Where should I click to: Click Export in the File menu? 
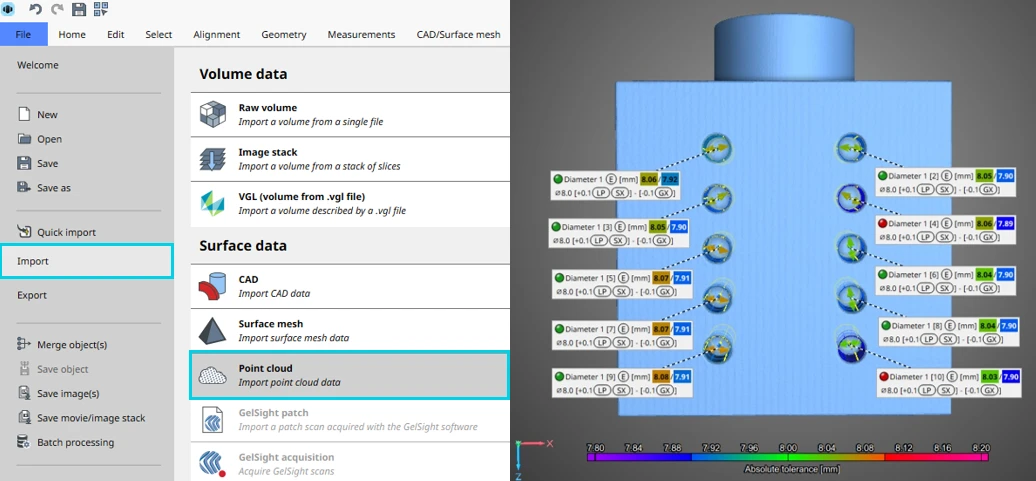tap(32, 295)
